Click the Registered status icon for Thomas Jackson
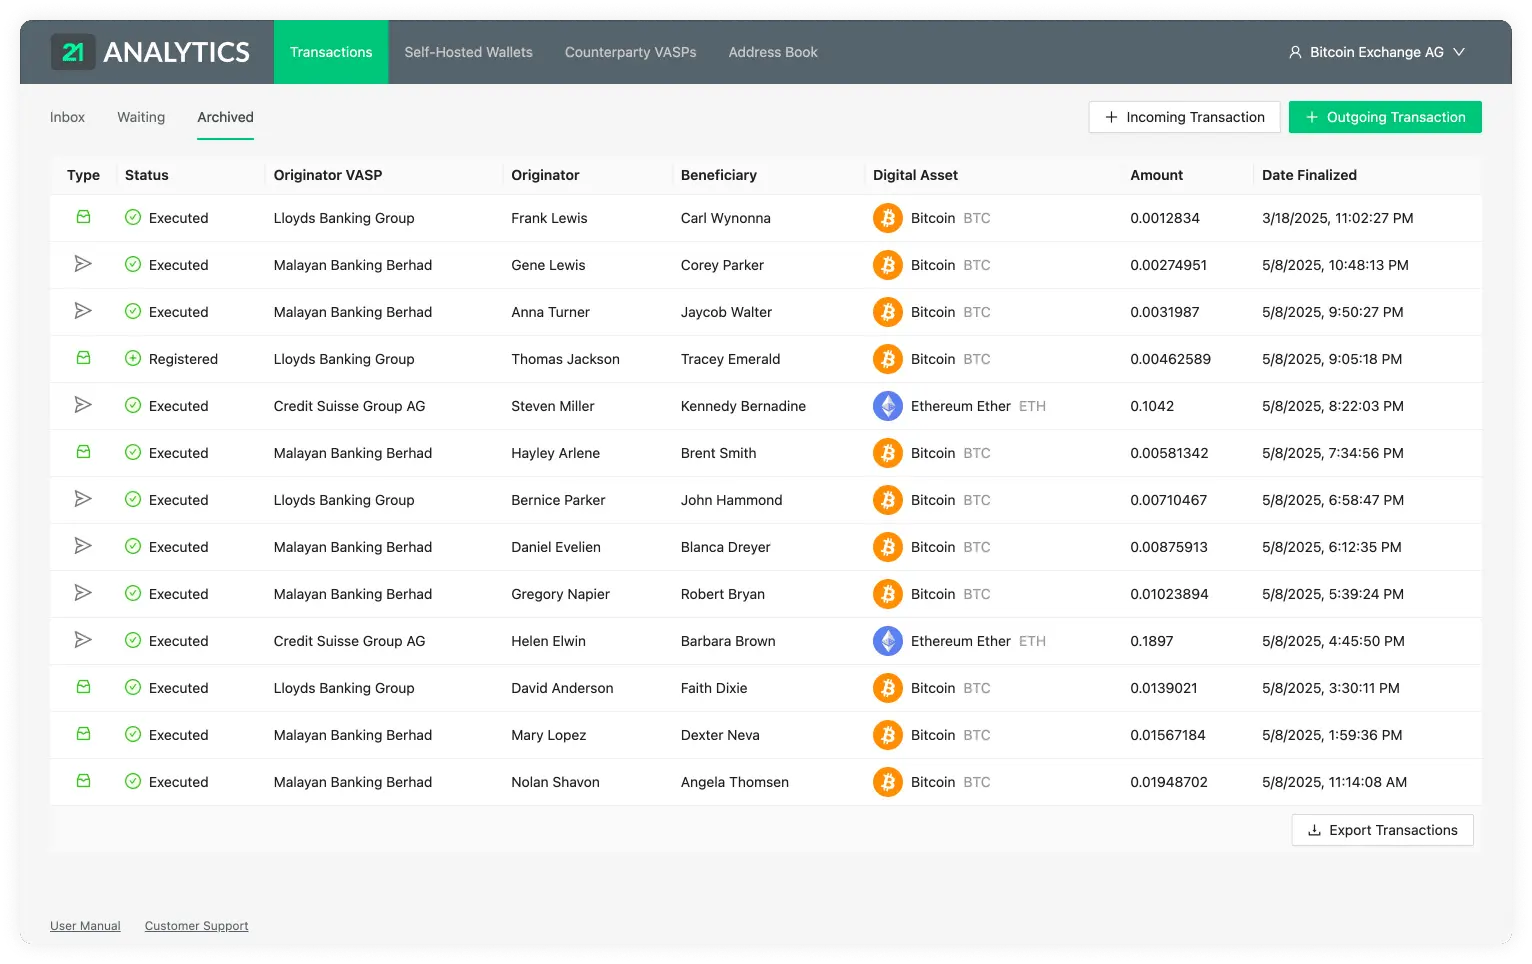Viewport: 1532px width, 964px height. click(133, 358)
